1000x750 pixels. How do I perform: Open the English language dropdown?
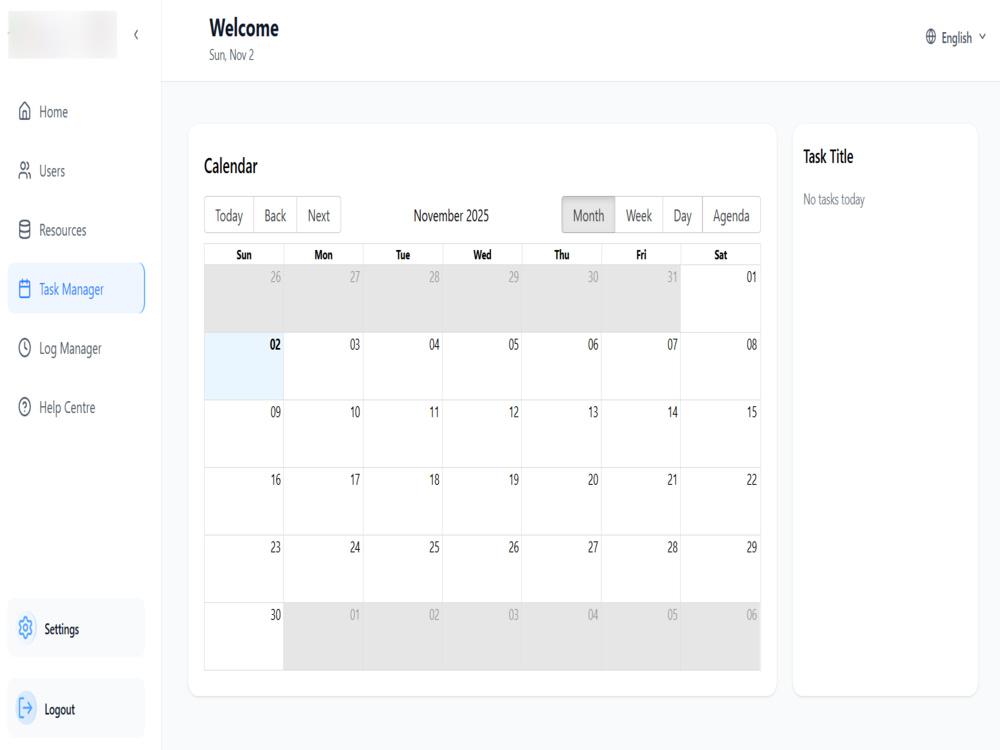tap(955, 37)
